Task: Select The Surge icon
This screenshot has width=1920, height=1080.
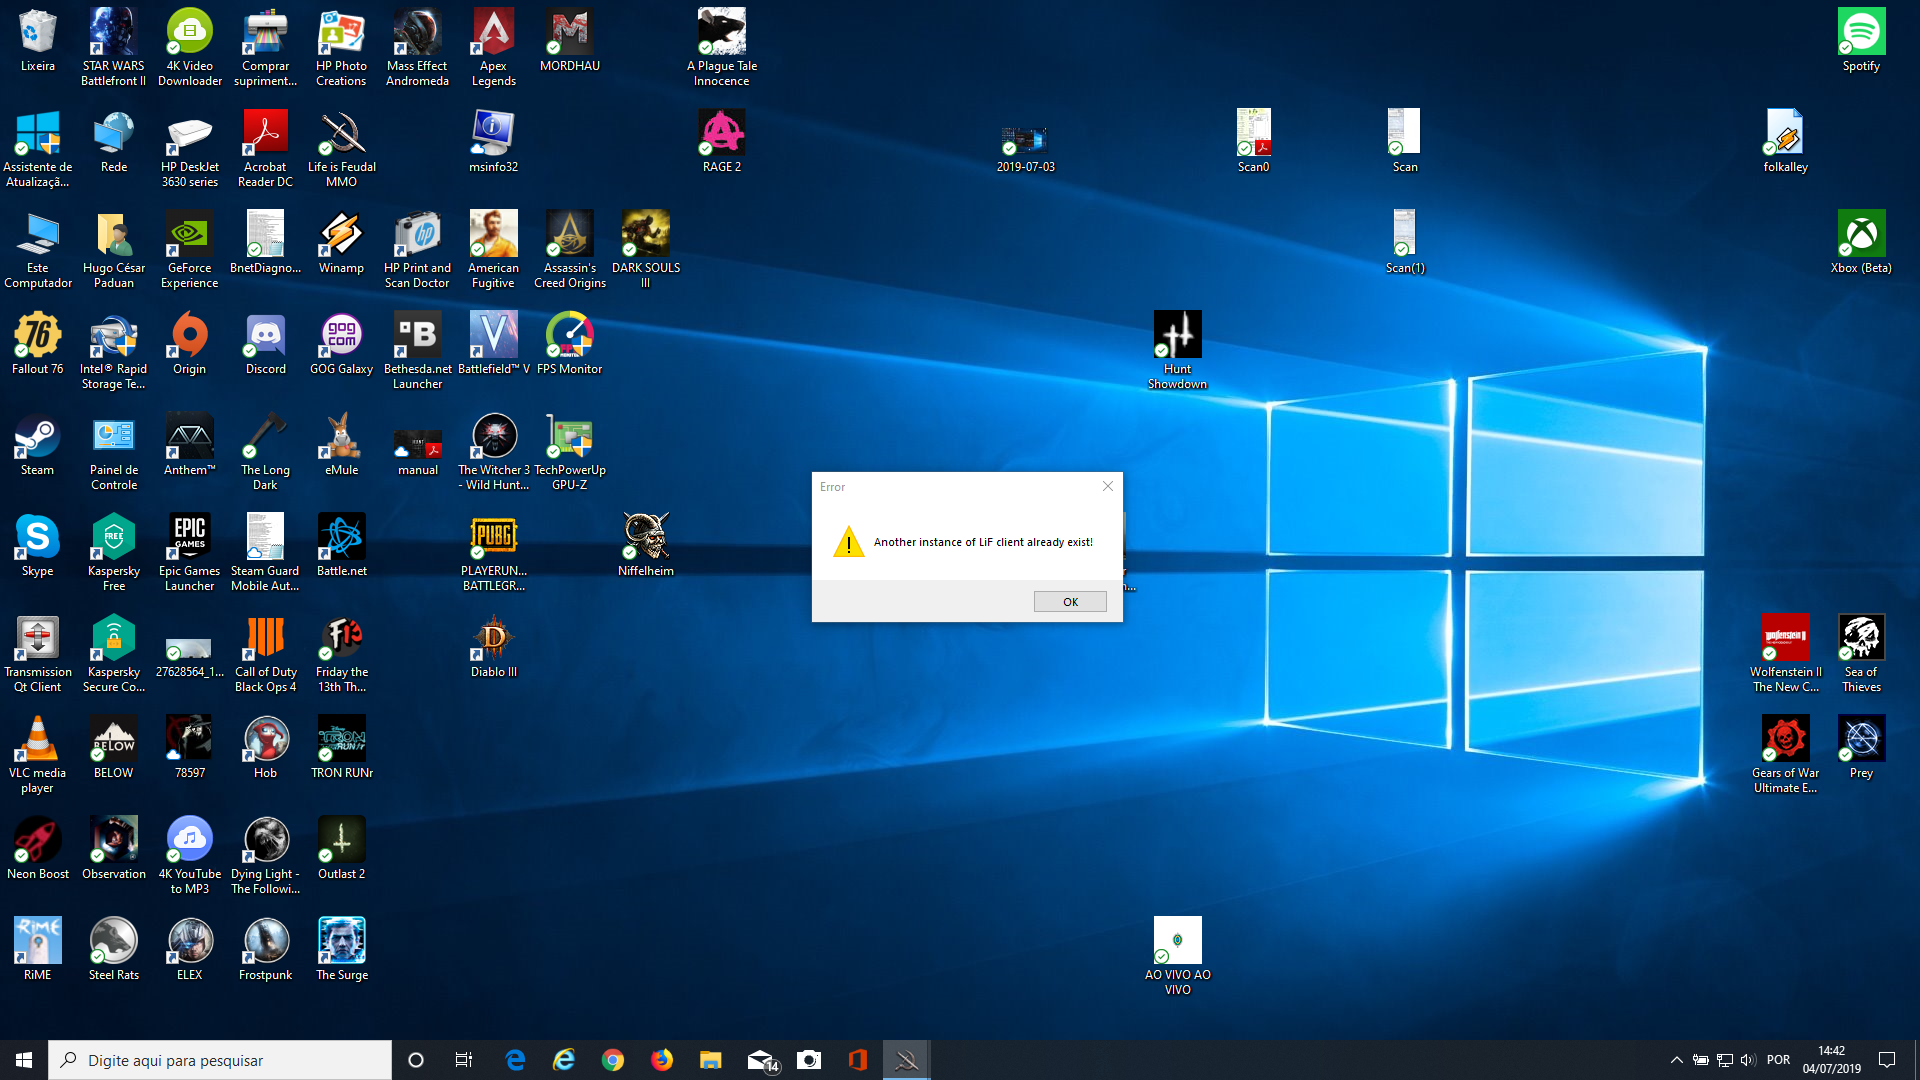Action: [x=342, y=951]
